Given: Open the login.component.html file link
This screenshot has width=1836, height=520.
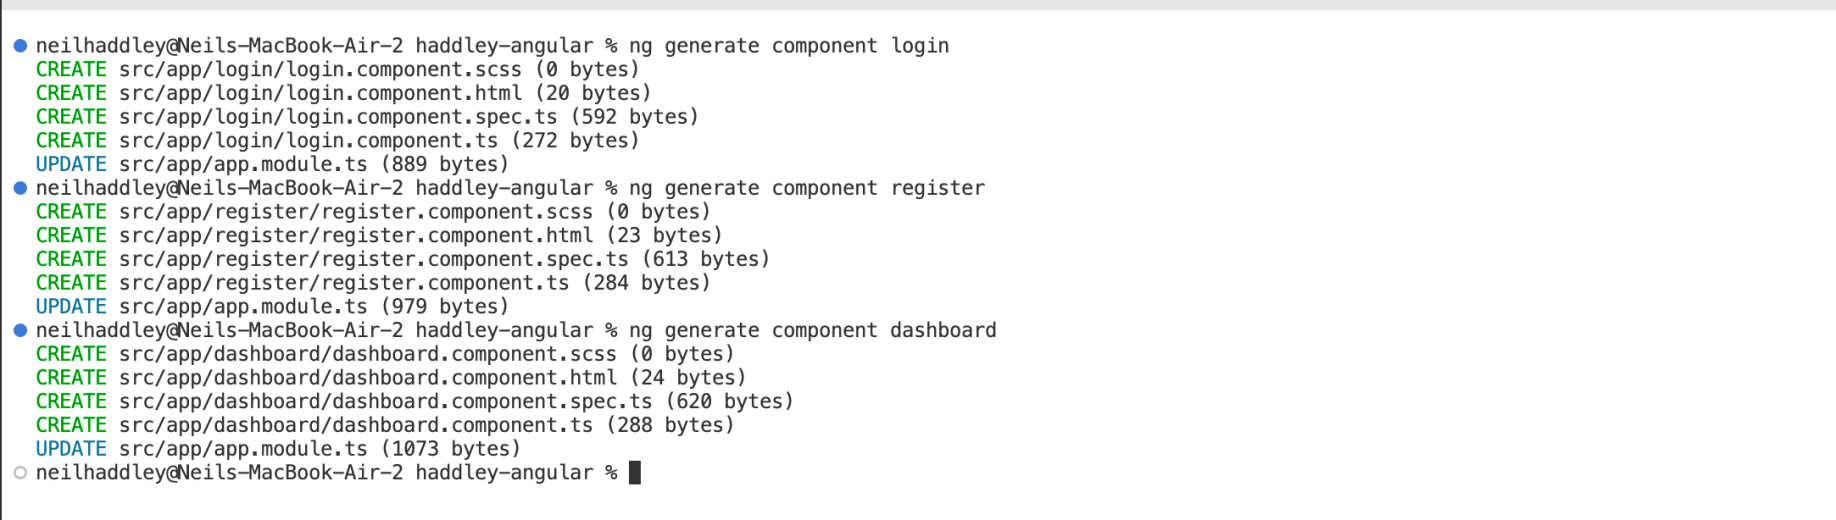Looking at the screenshot, I should tap(320, 93).
